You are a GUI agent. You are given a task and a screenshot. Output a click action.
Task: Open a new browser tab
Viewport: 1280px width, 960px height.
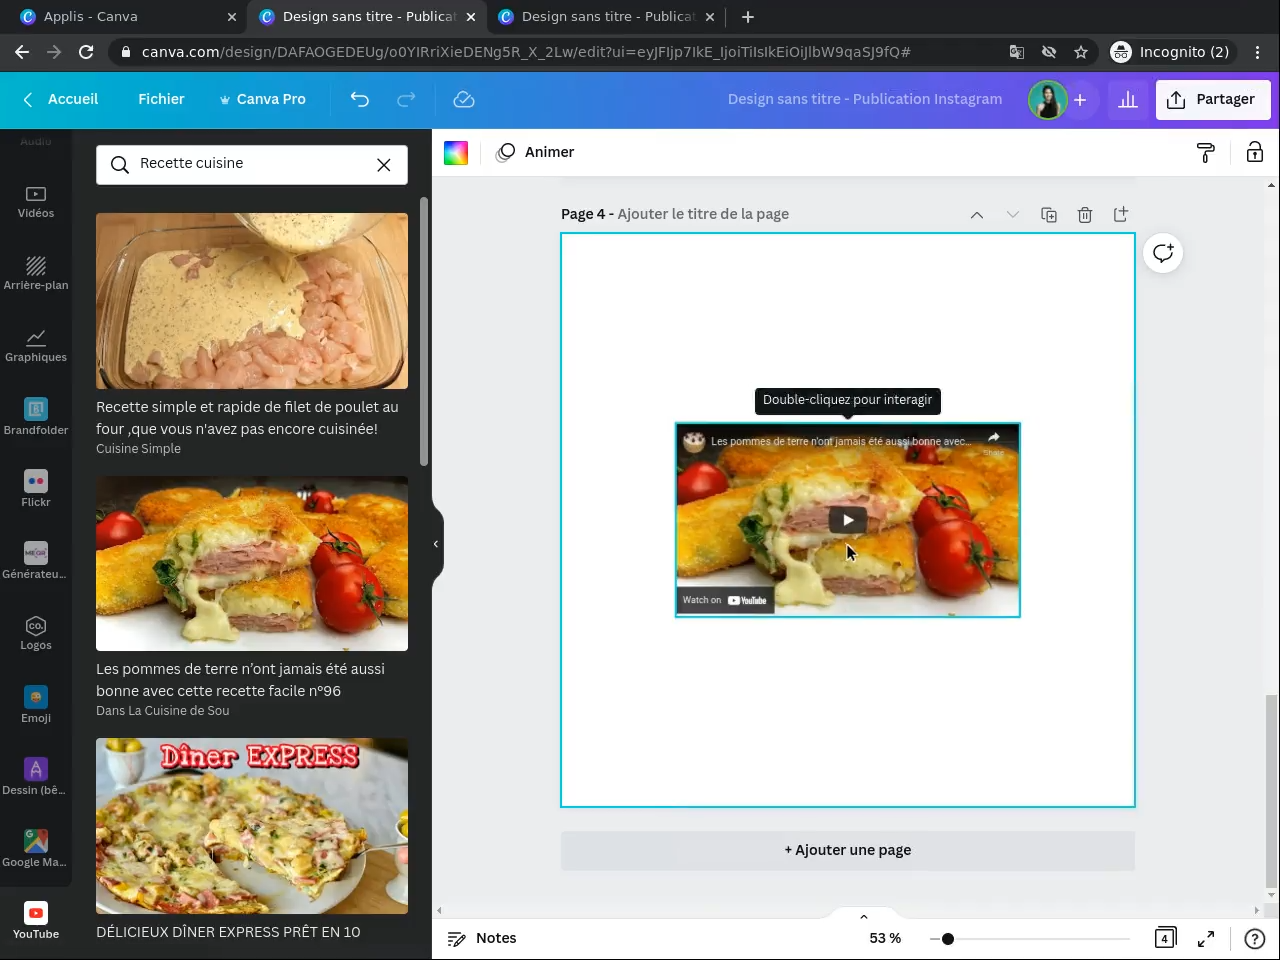pos(748,17)
